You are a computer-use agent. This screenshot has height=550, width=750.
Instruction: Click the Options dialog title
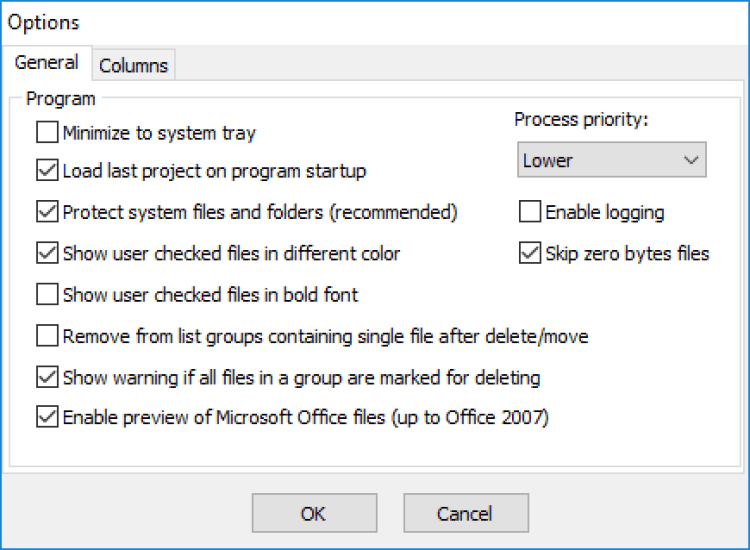[x=44, y=22]
